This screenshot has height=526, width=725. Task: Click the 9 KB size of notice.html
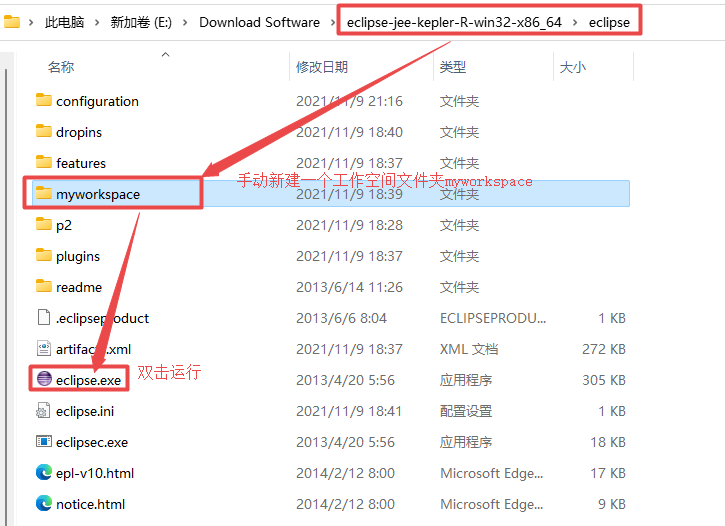coord(612,504)
